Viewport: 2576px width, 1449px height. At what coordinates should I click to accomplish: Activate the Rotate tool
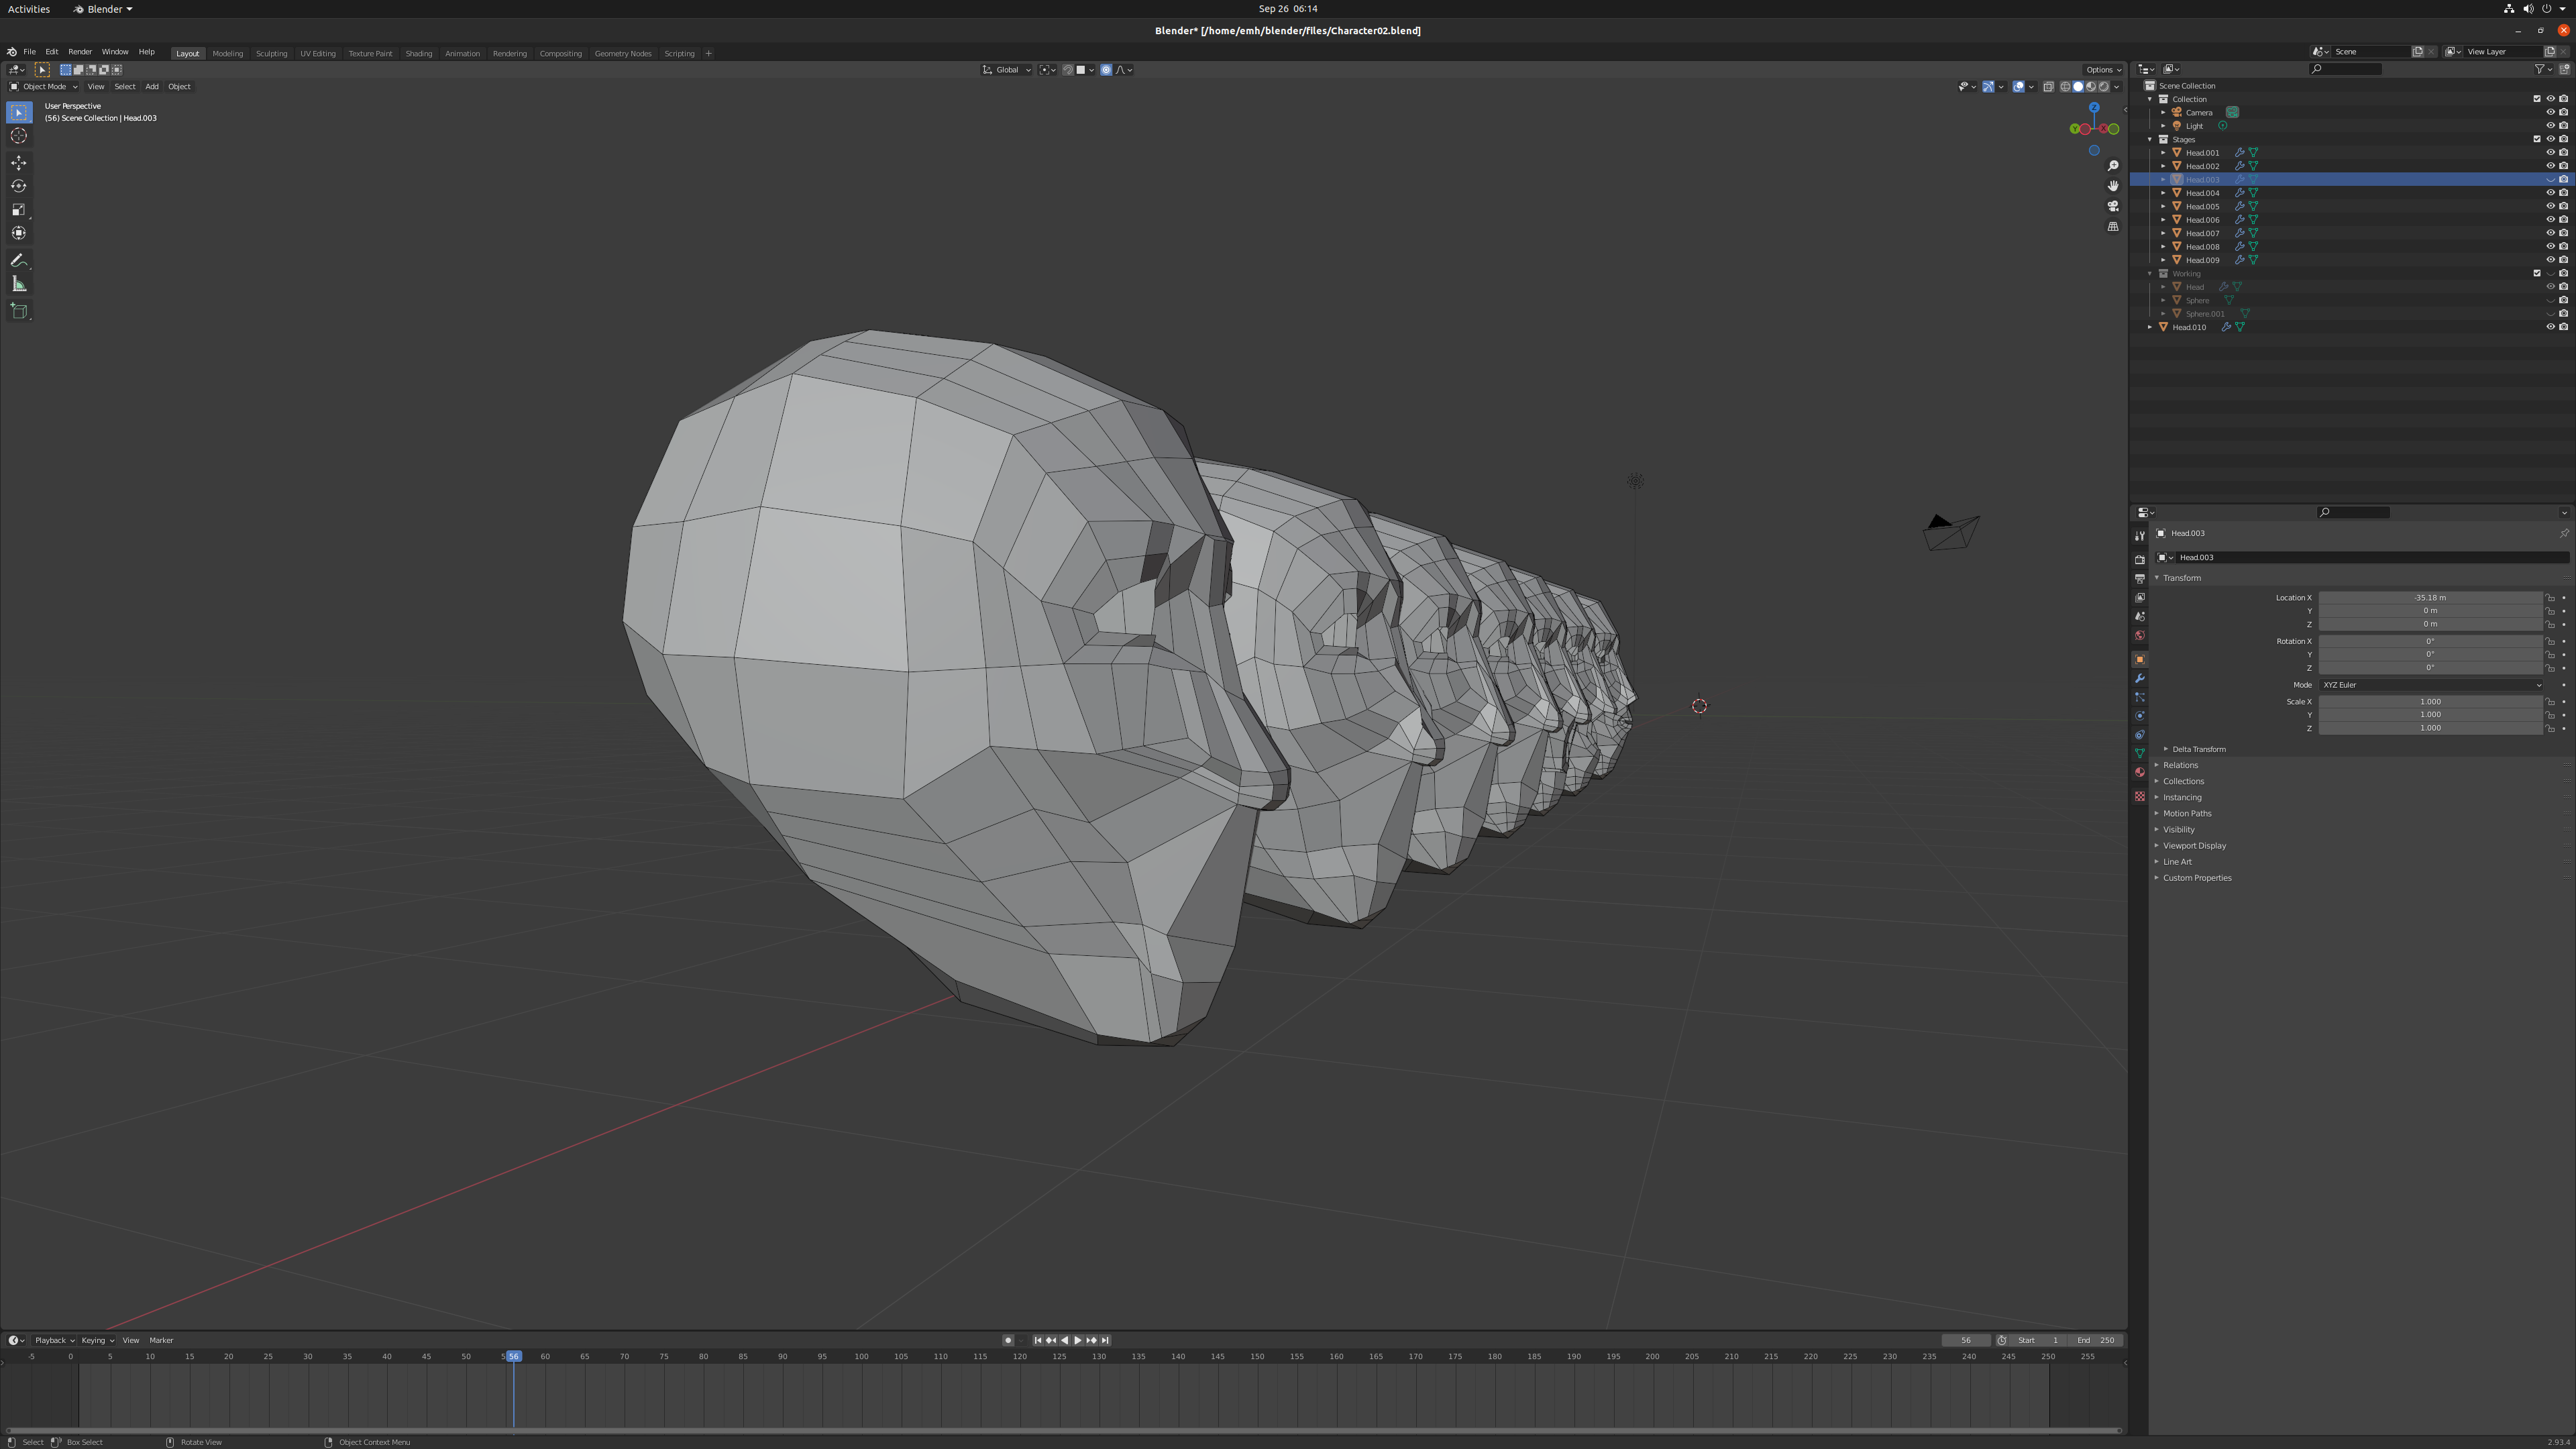pos(19,186)
